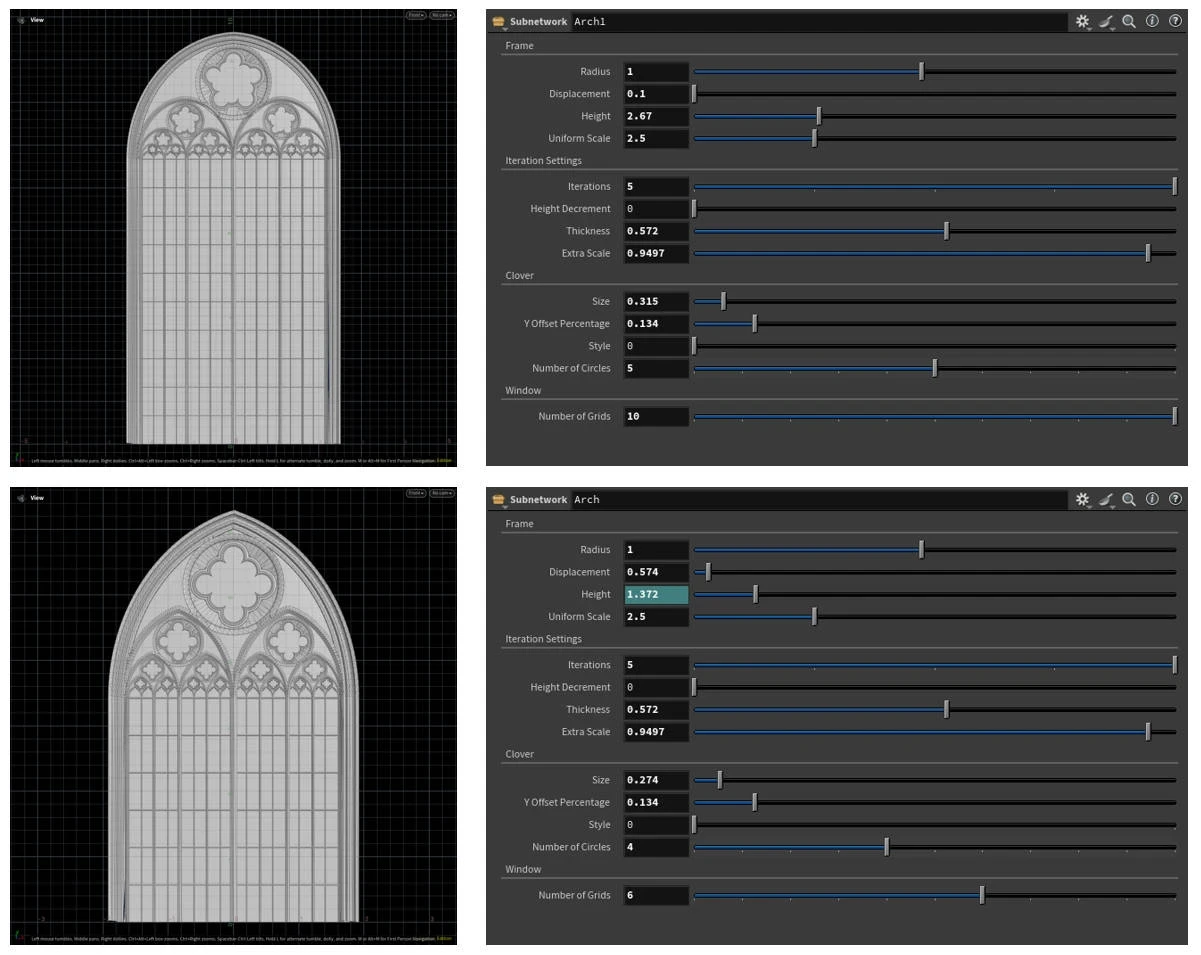Click the gear icon in the Arch1 parameter pane
1201x955 pixels.
1081,21
